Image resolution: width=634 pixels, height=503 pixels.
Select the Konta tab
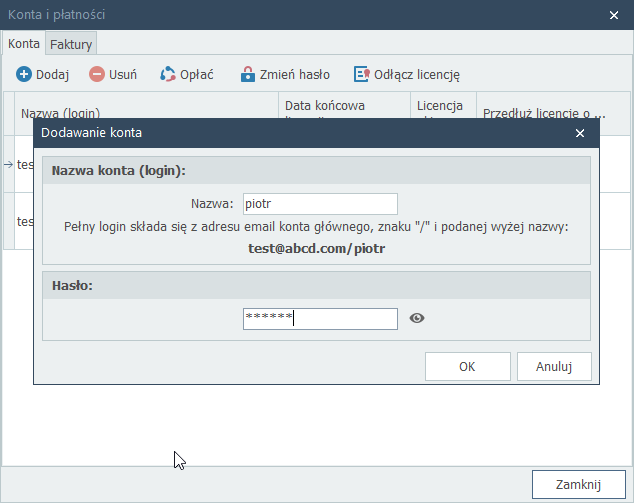(24, 44)
